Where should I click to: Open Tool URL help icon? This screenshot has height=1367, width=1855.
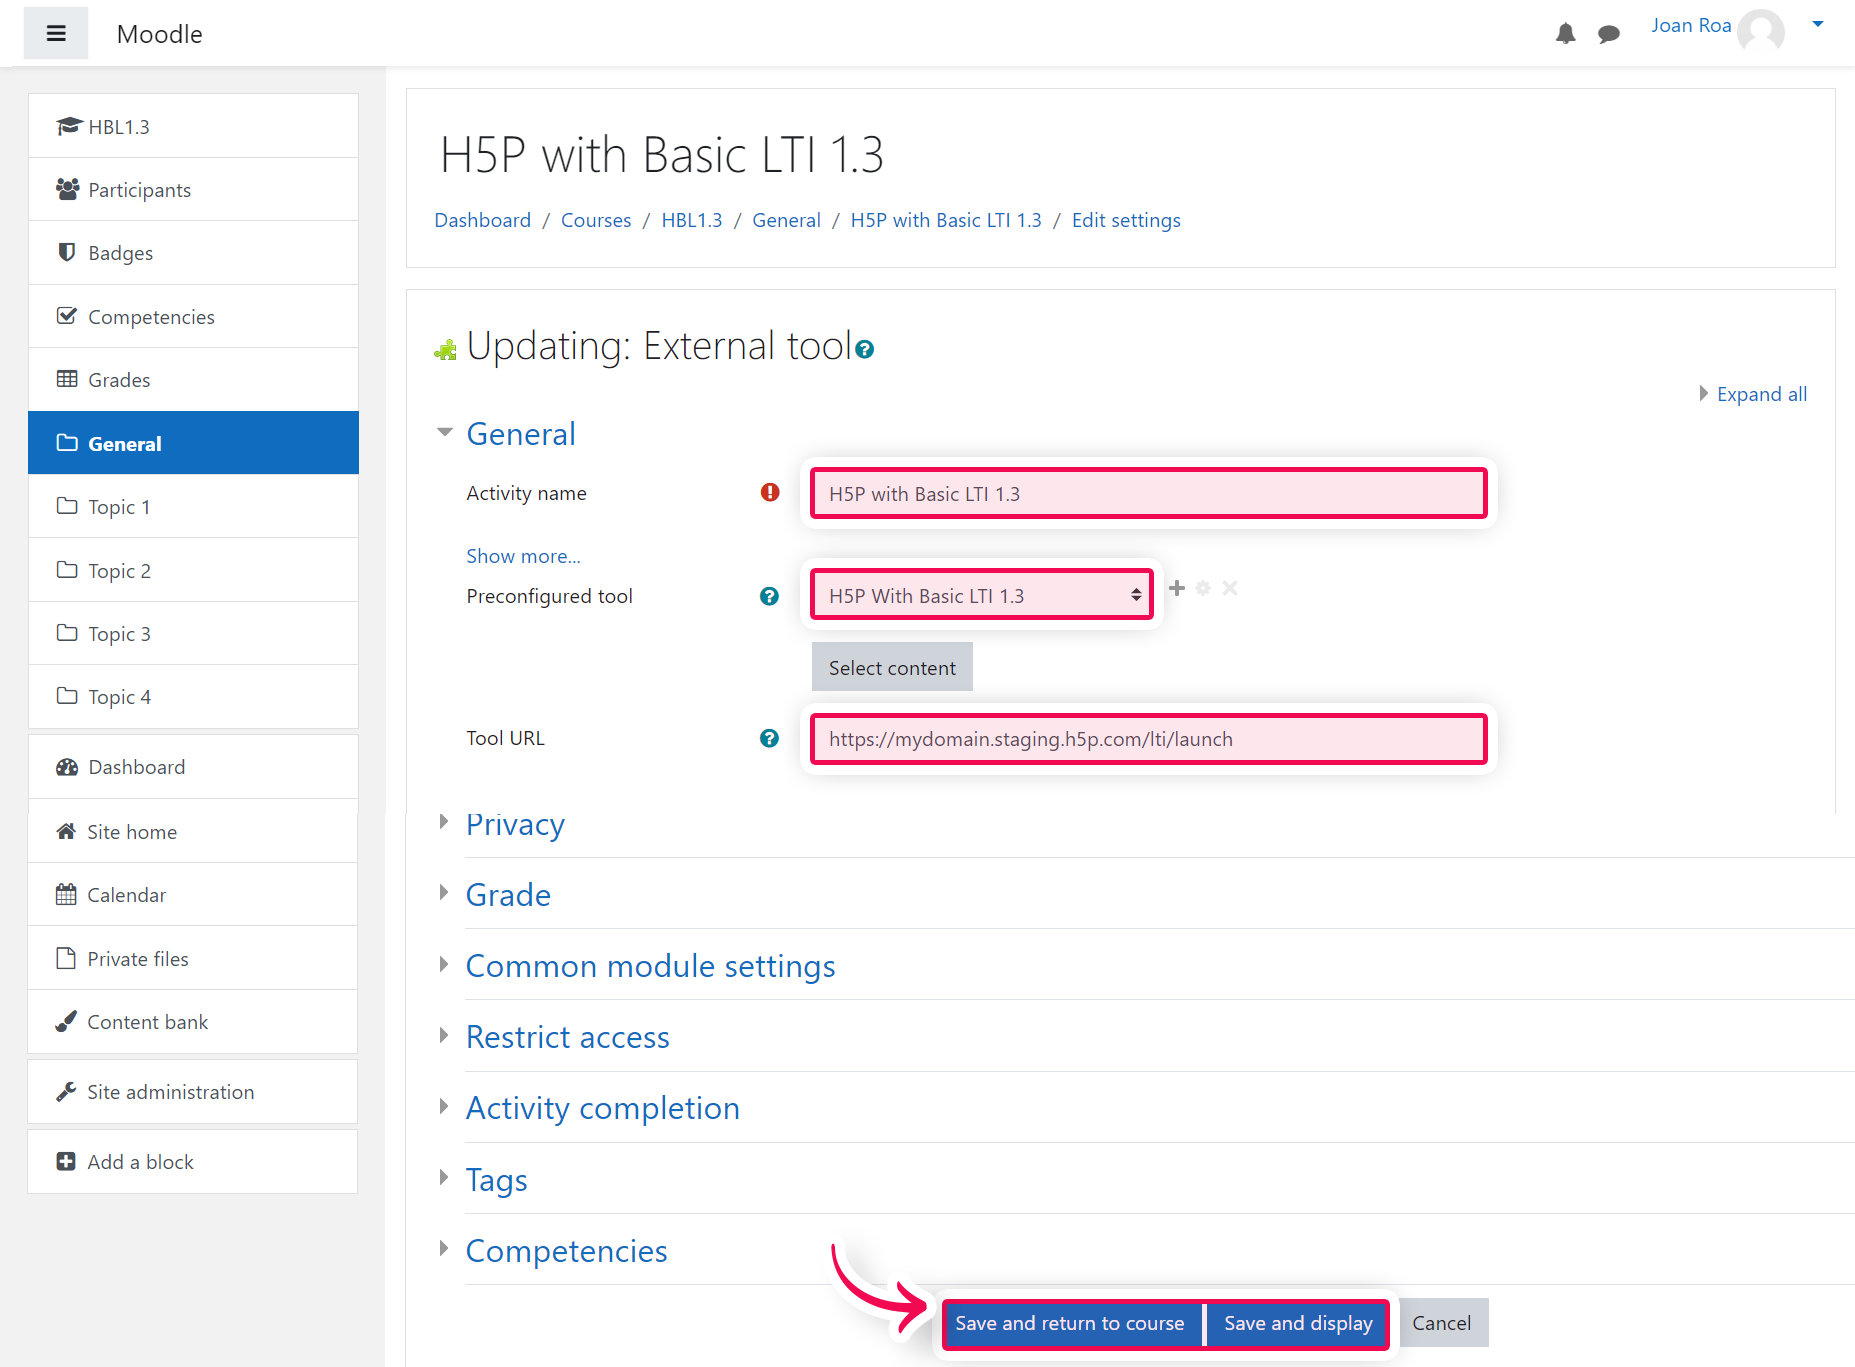(x=769, y=738)
